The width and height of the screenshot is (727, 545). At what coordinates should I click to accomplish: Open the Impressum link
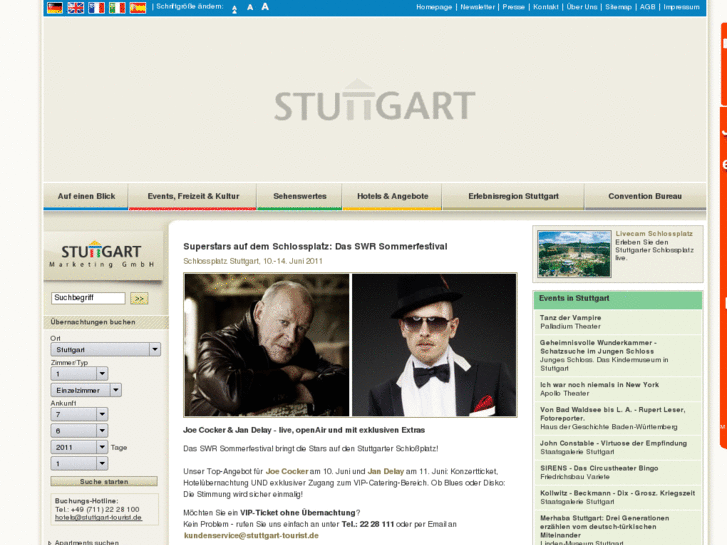tap(681, 7)
